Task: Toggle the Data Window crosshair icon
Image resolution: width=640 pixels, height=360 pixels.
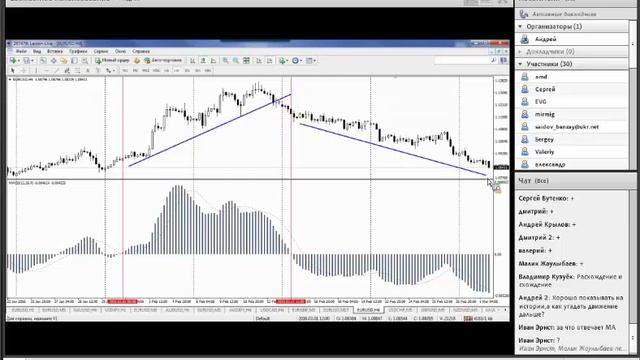Action: pyautogui.click(x=53, y=61)
